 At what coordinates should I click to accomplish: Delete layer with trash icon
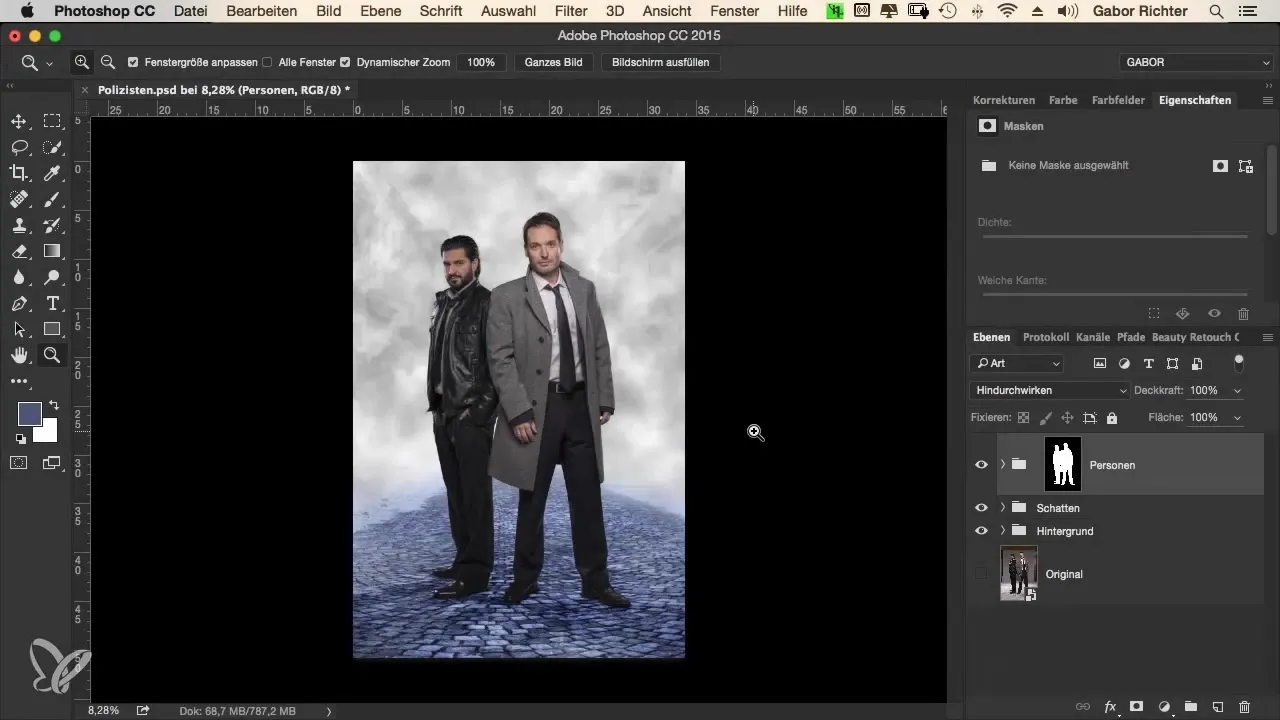(1244, 706)
